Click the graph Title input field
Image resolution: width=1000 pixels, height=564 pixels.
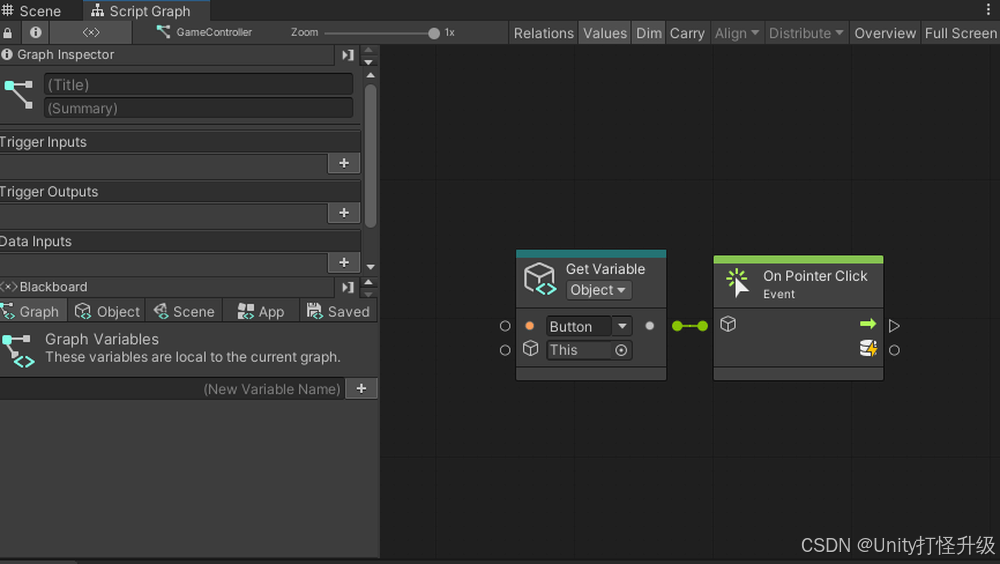(198, 84)
